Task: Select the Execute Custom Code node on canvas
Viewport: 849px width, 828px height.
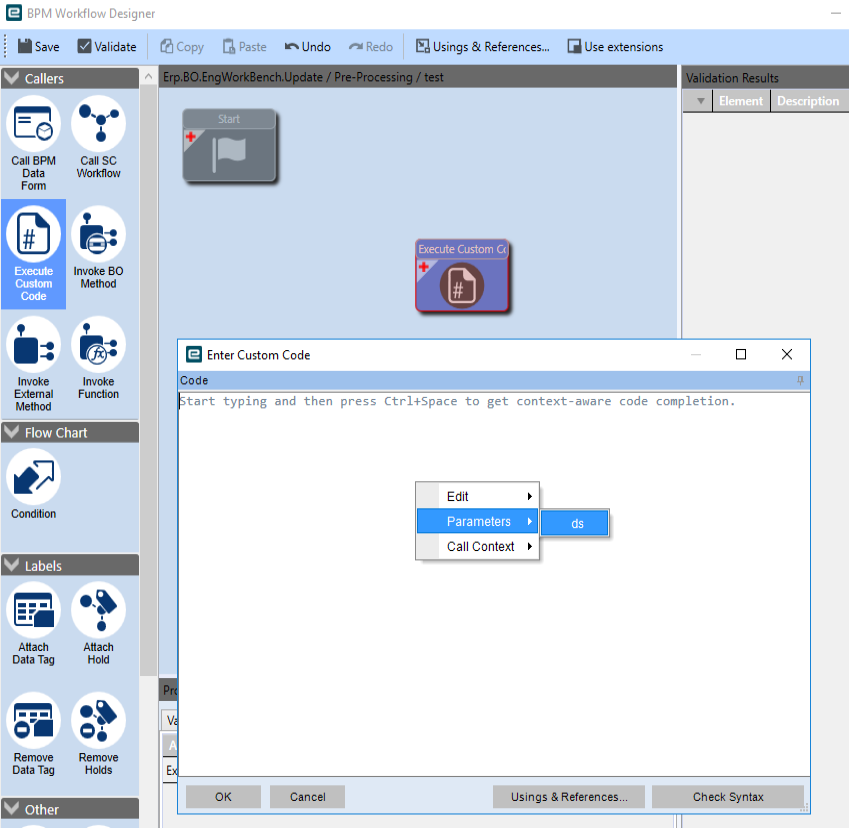Action: pos(462,276)
